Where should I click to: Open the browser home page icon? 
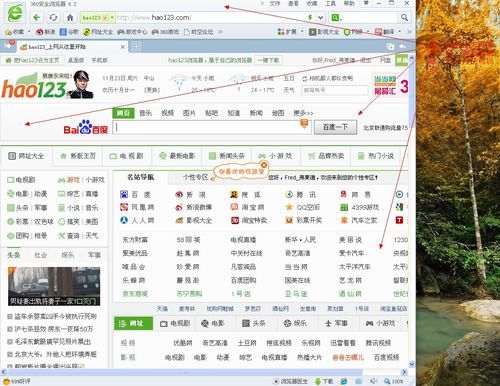(70, 17)
